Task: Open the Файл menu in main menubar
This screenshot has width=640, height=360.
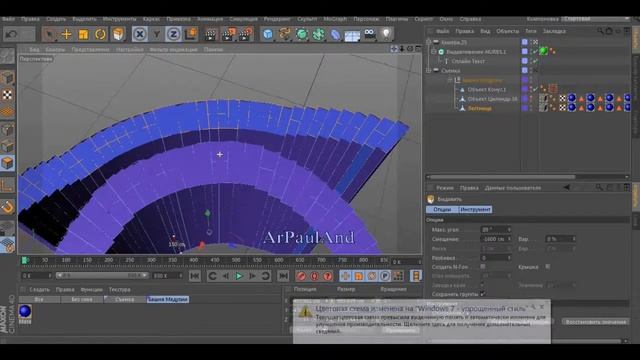Action: (9, 19)
